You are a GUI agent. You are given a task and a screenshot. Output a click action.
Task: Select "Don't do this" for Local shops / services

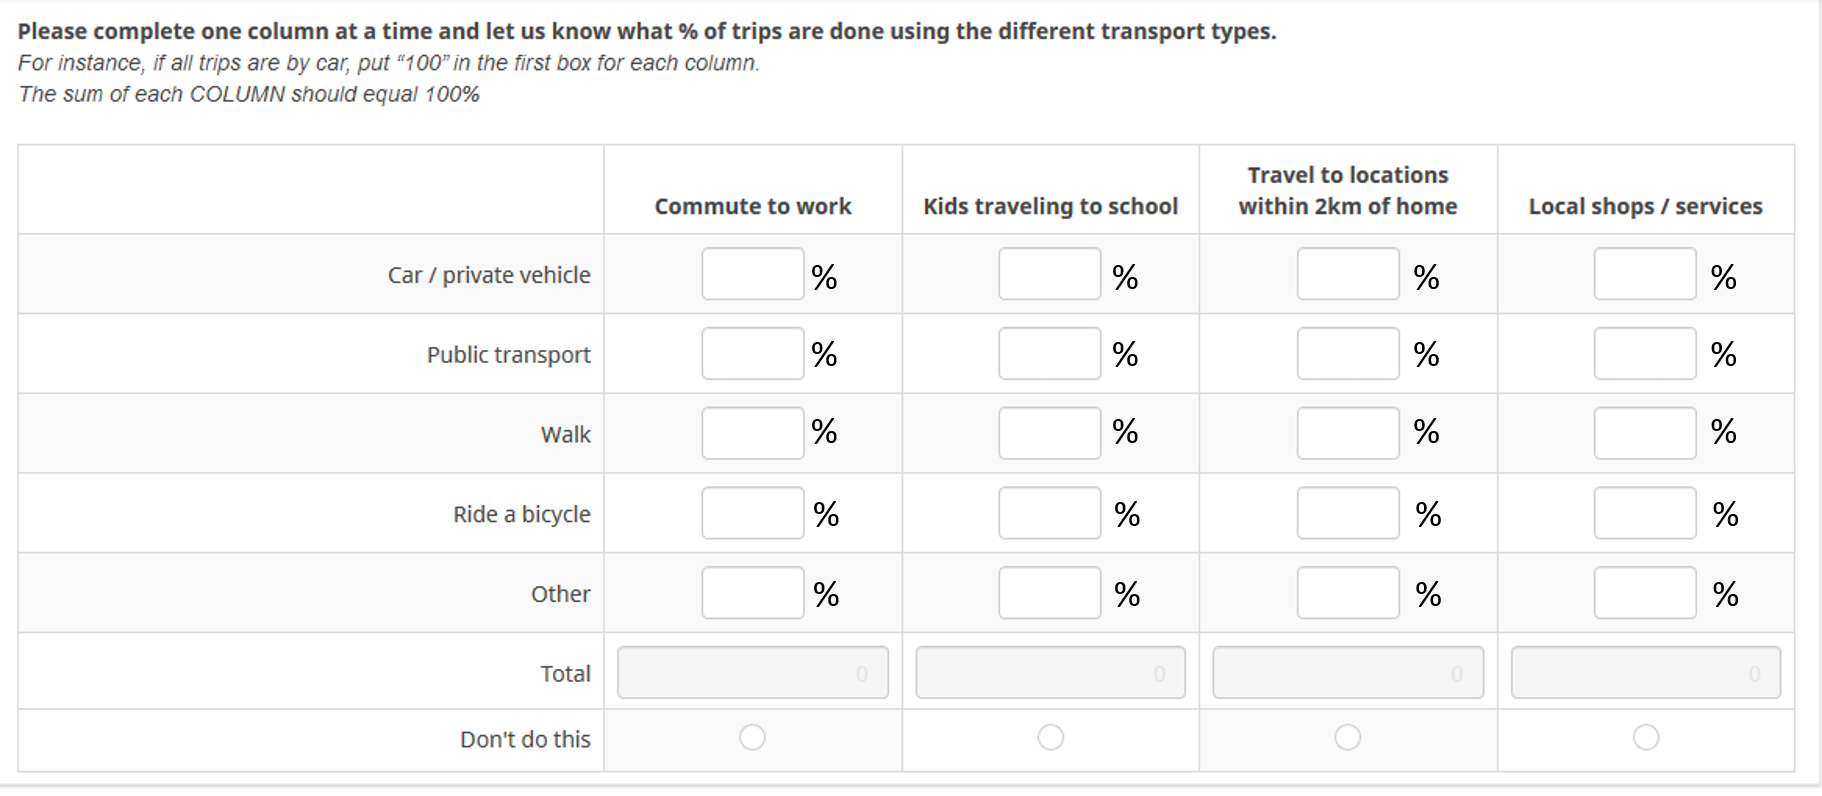click(x=1645, y=738)
